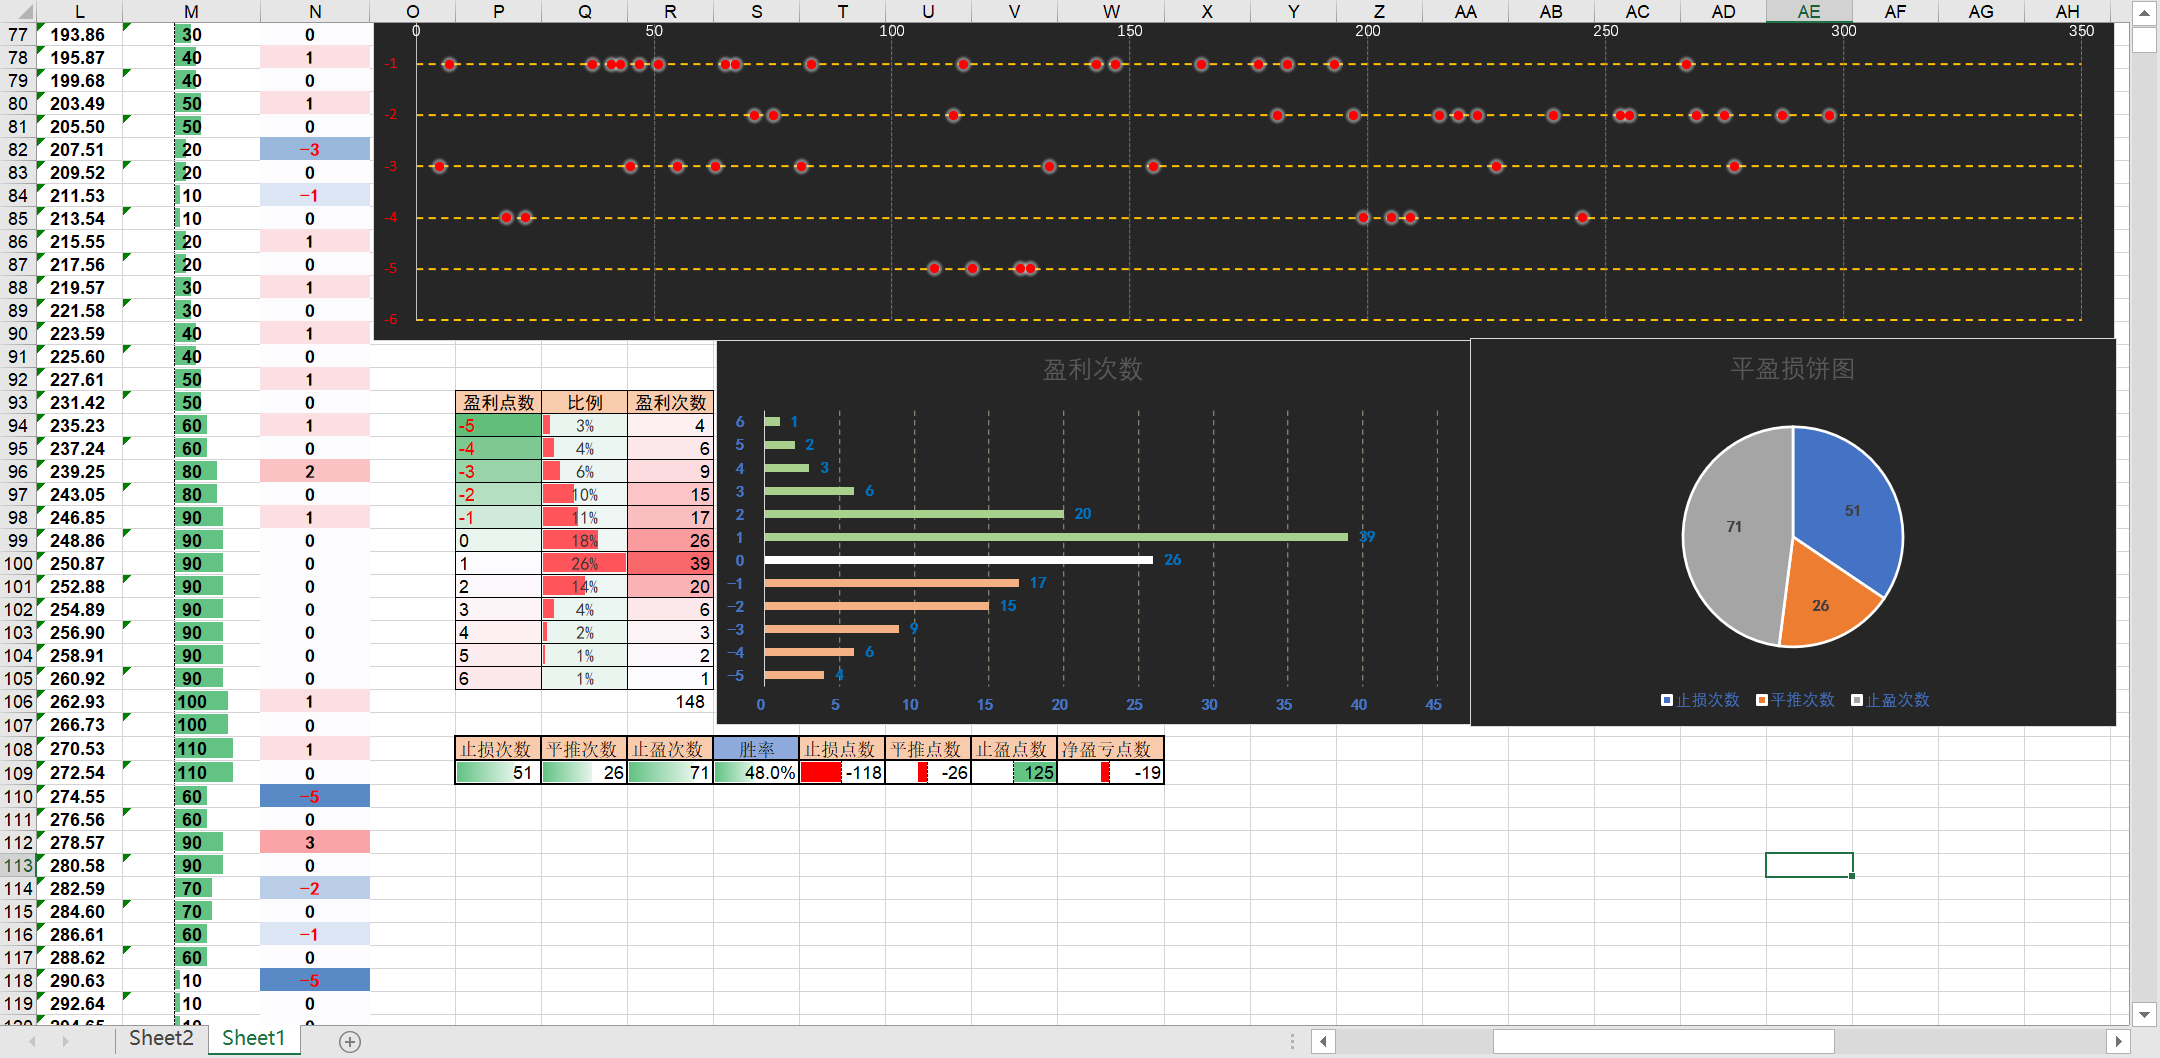Click the 48.0% win rate cell
The height and width of the screenshot is (1058, 2160).
pos(756,772)
